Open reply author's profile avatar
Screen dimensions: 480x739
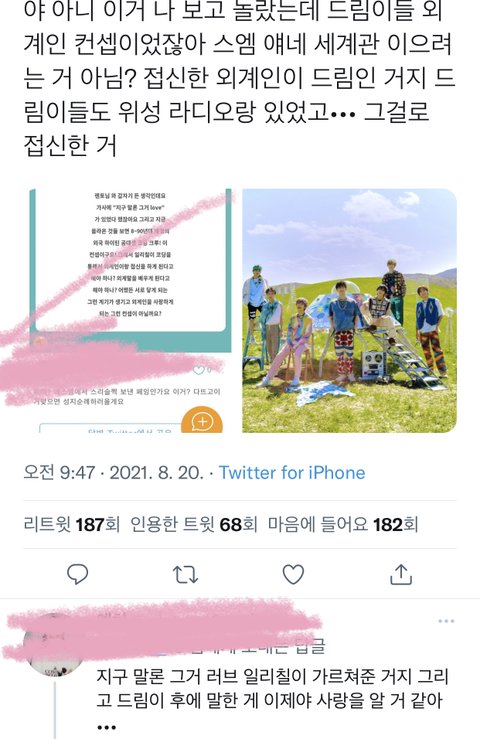(x=54, y=645)
